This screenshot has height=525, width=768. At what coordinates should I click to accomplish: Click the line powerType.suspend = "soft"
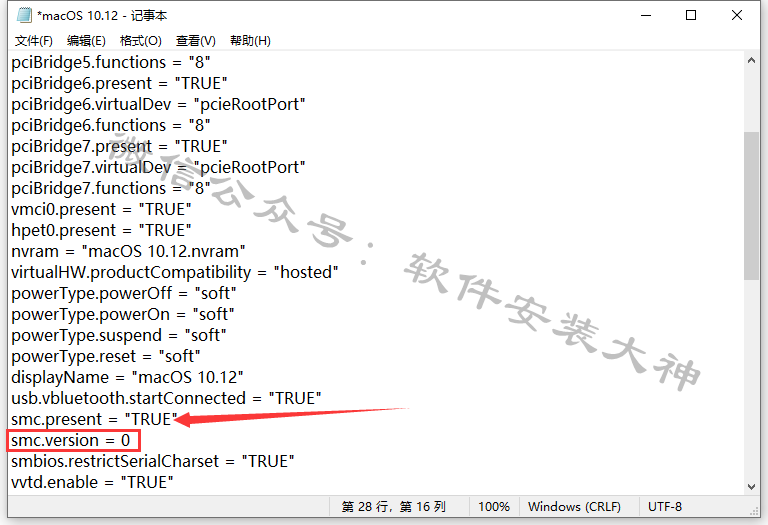coord(119,336)
